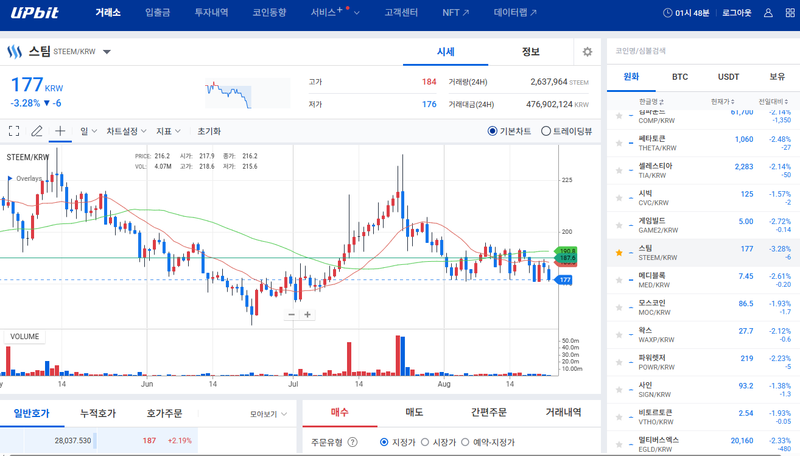The image size is (800, 456).
Task: Click the Upbit logo
Action: coord(35,13)
